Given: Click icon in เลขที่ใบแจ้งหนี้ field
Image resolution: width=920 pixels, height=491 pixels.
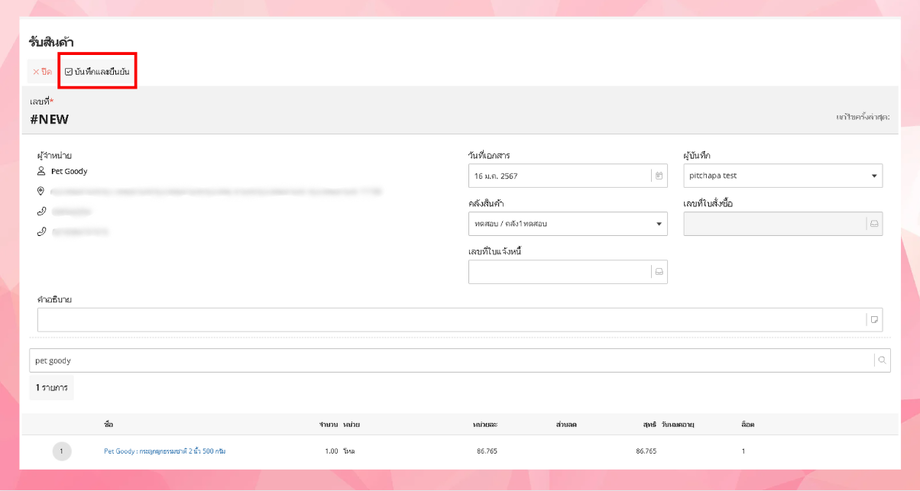Looking at the screenshot, I should 658,272.
